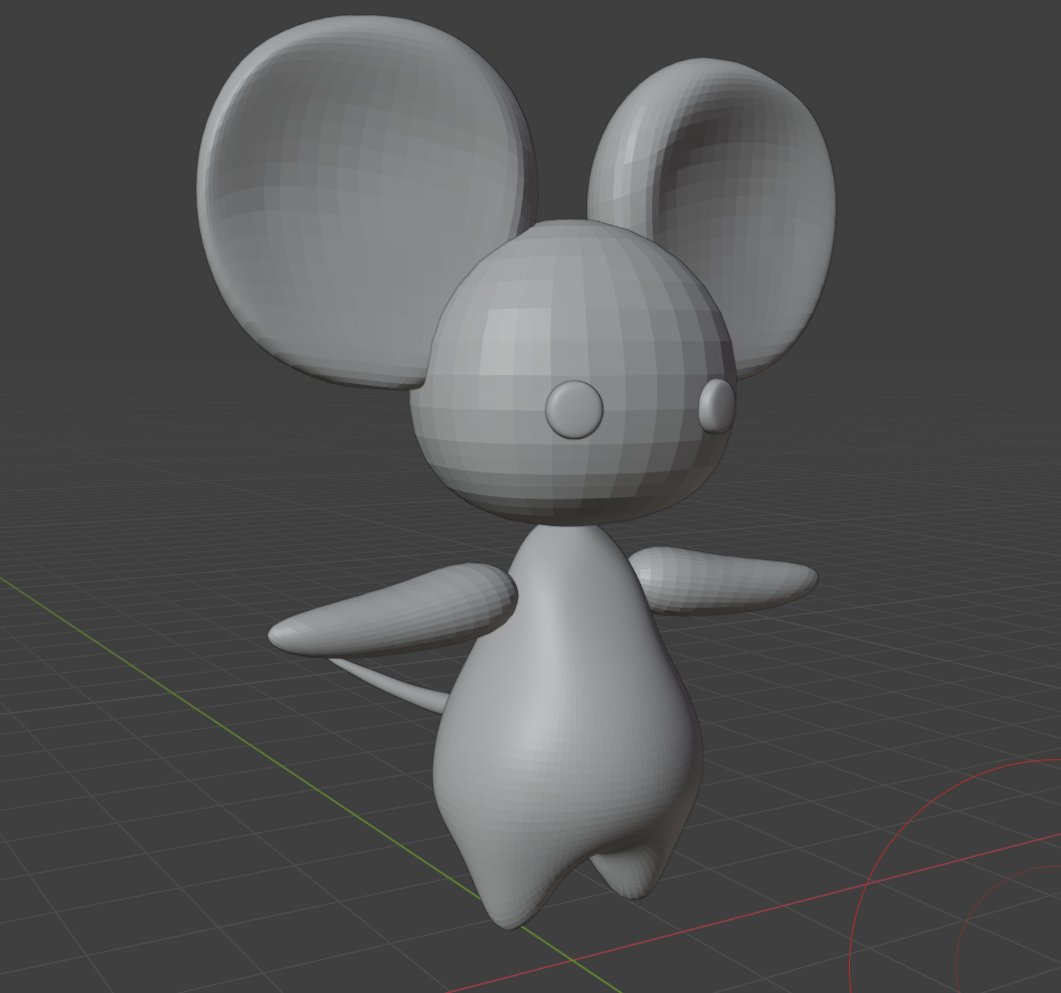Select the arm extending to the right

(x=724, y=580)
